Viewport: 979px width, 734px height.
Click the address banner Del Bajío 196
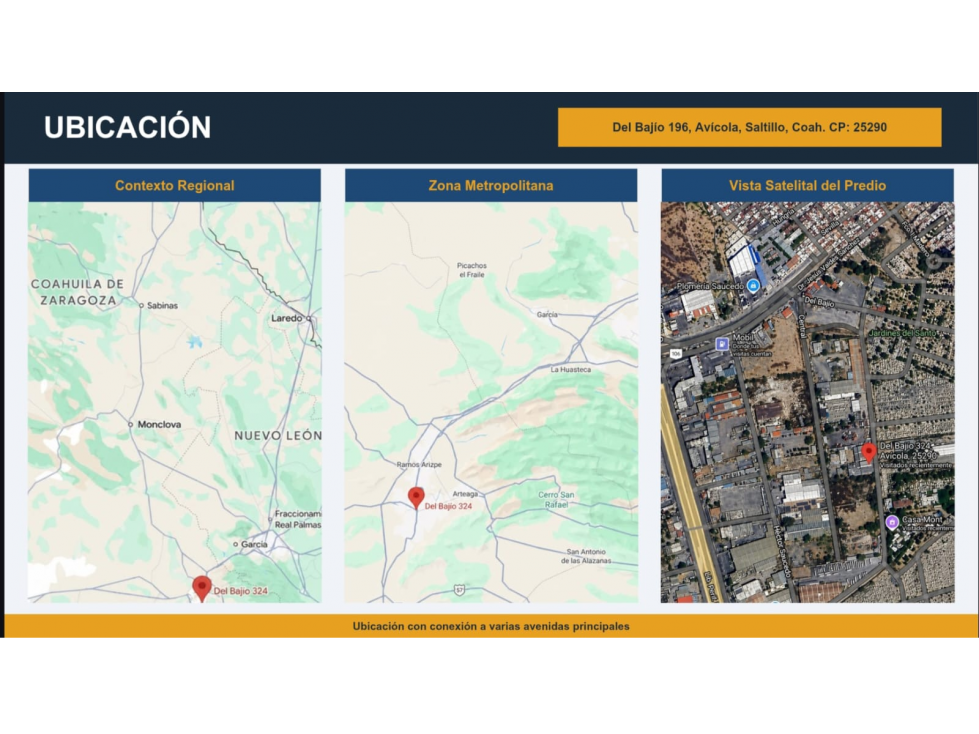pyautogui.click(x=749, y=127)
